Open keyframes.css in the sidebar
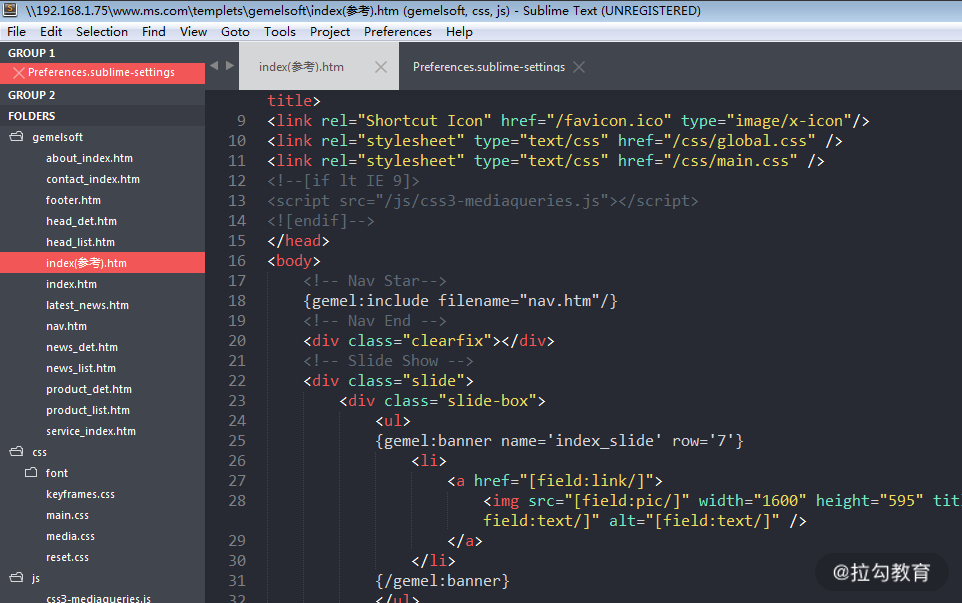962x603 pixels. click(80, 494)
